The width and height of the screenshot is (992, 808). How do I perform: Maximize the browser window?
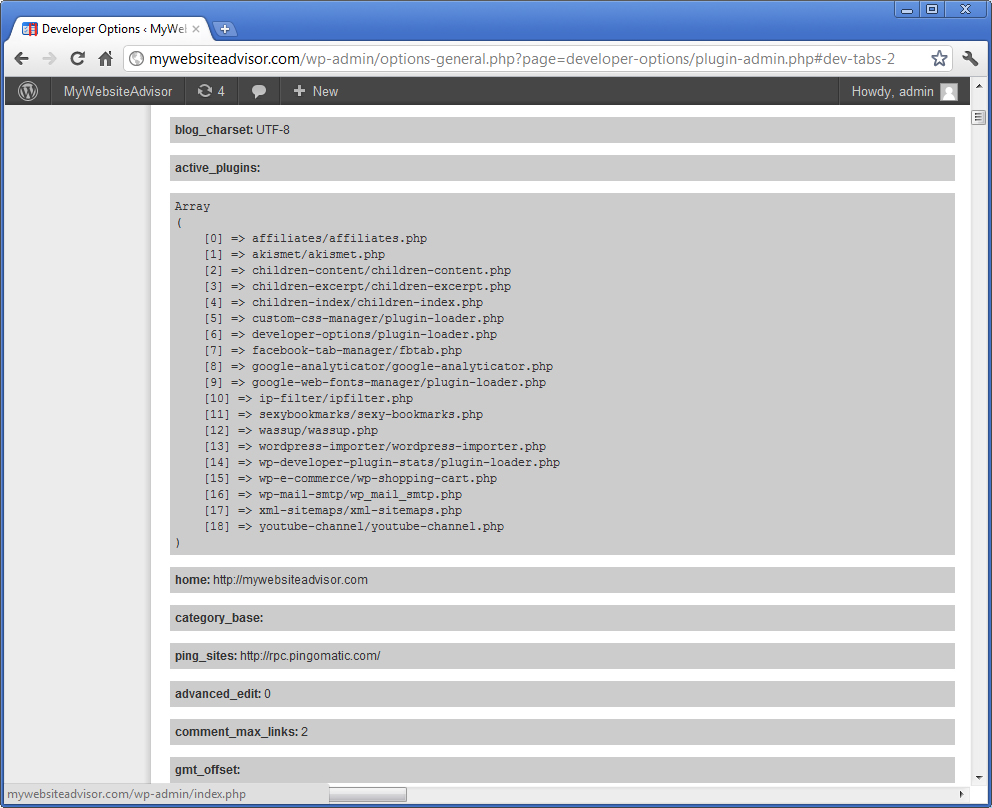(x=932, y=9)
